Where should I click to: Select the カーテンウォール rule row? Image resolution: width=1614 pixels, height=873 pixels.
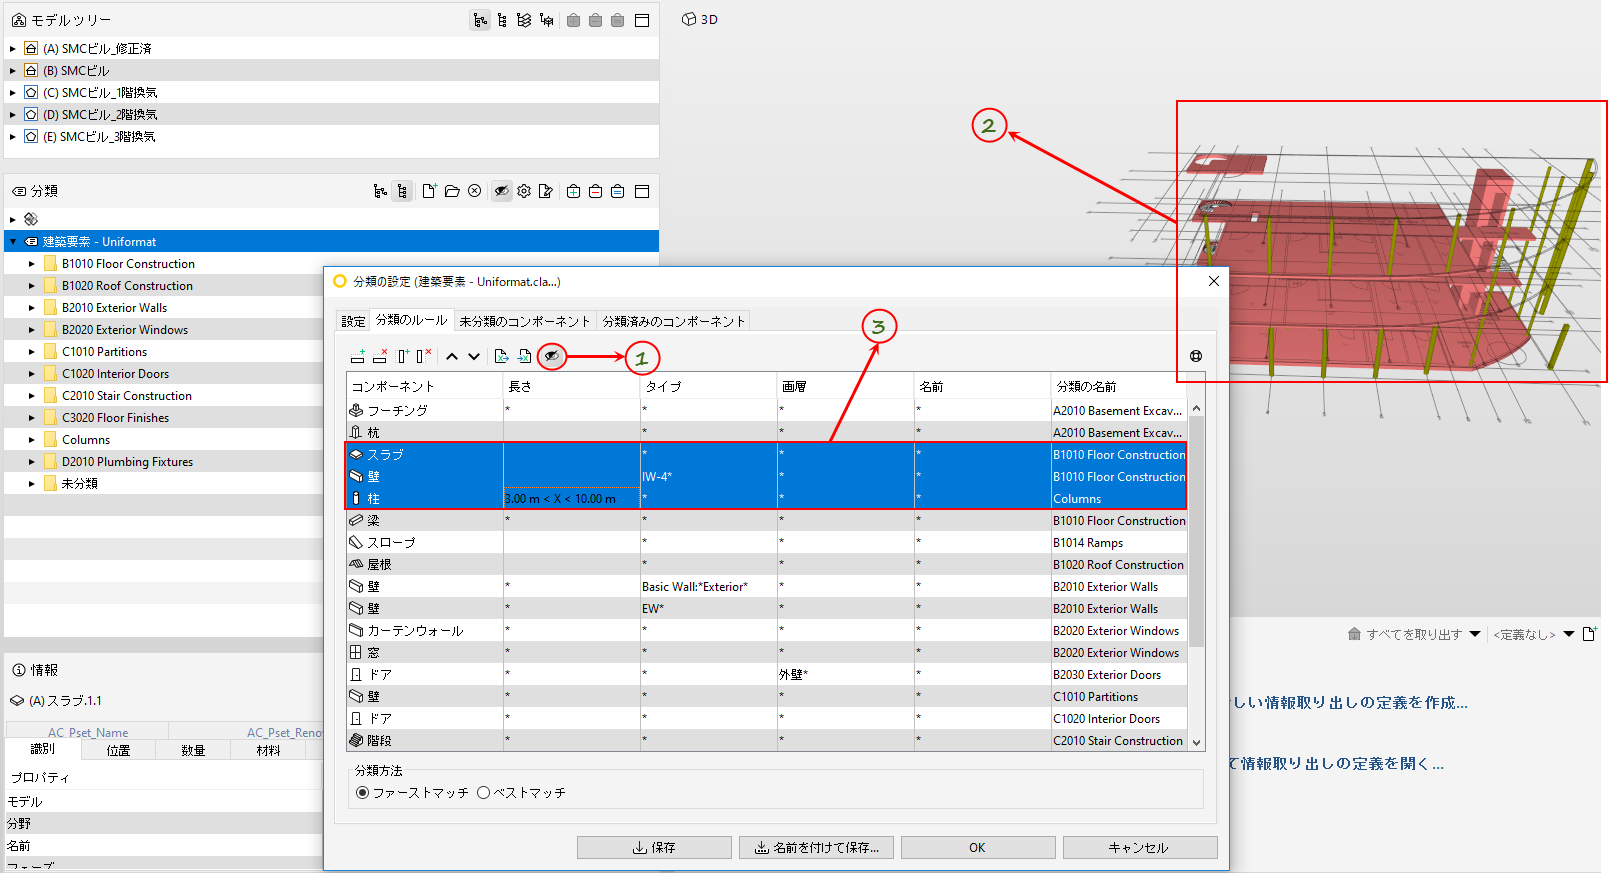coord(767,630)
